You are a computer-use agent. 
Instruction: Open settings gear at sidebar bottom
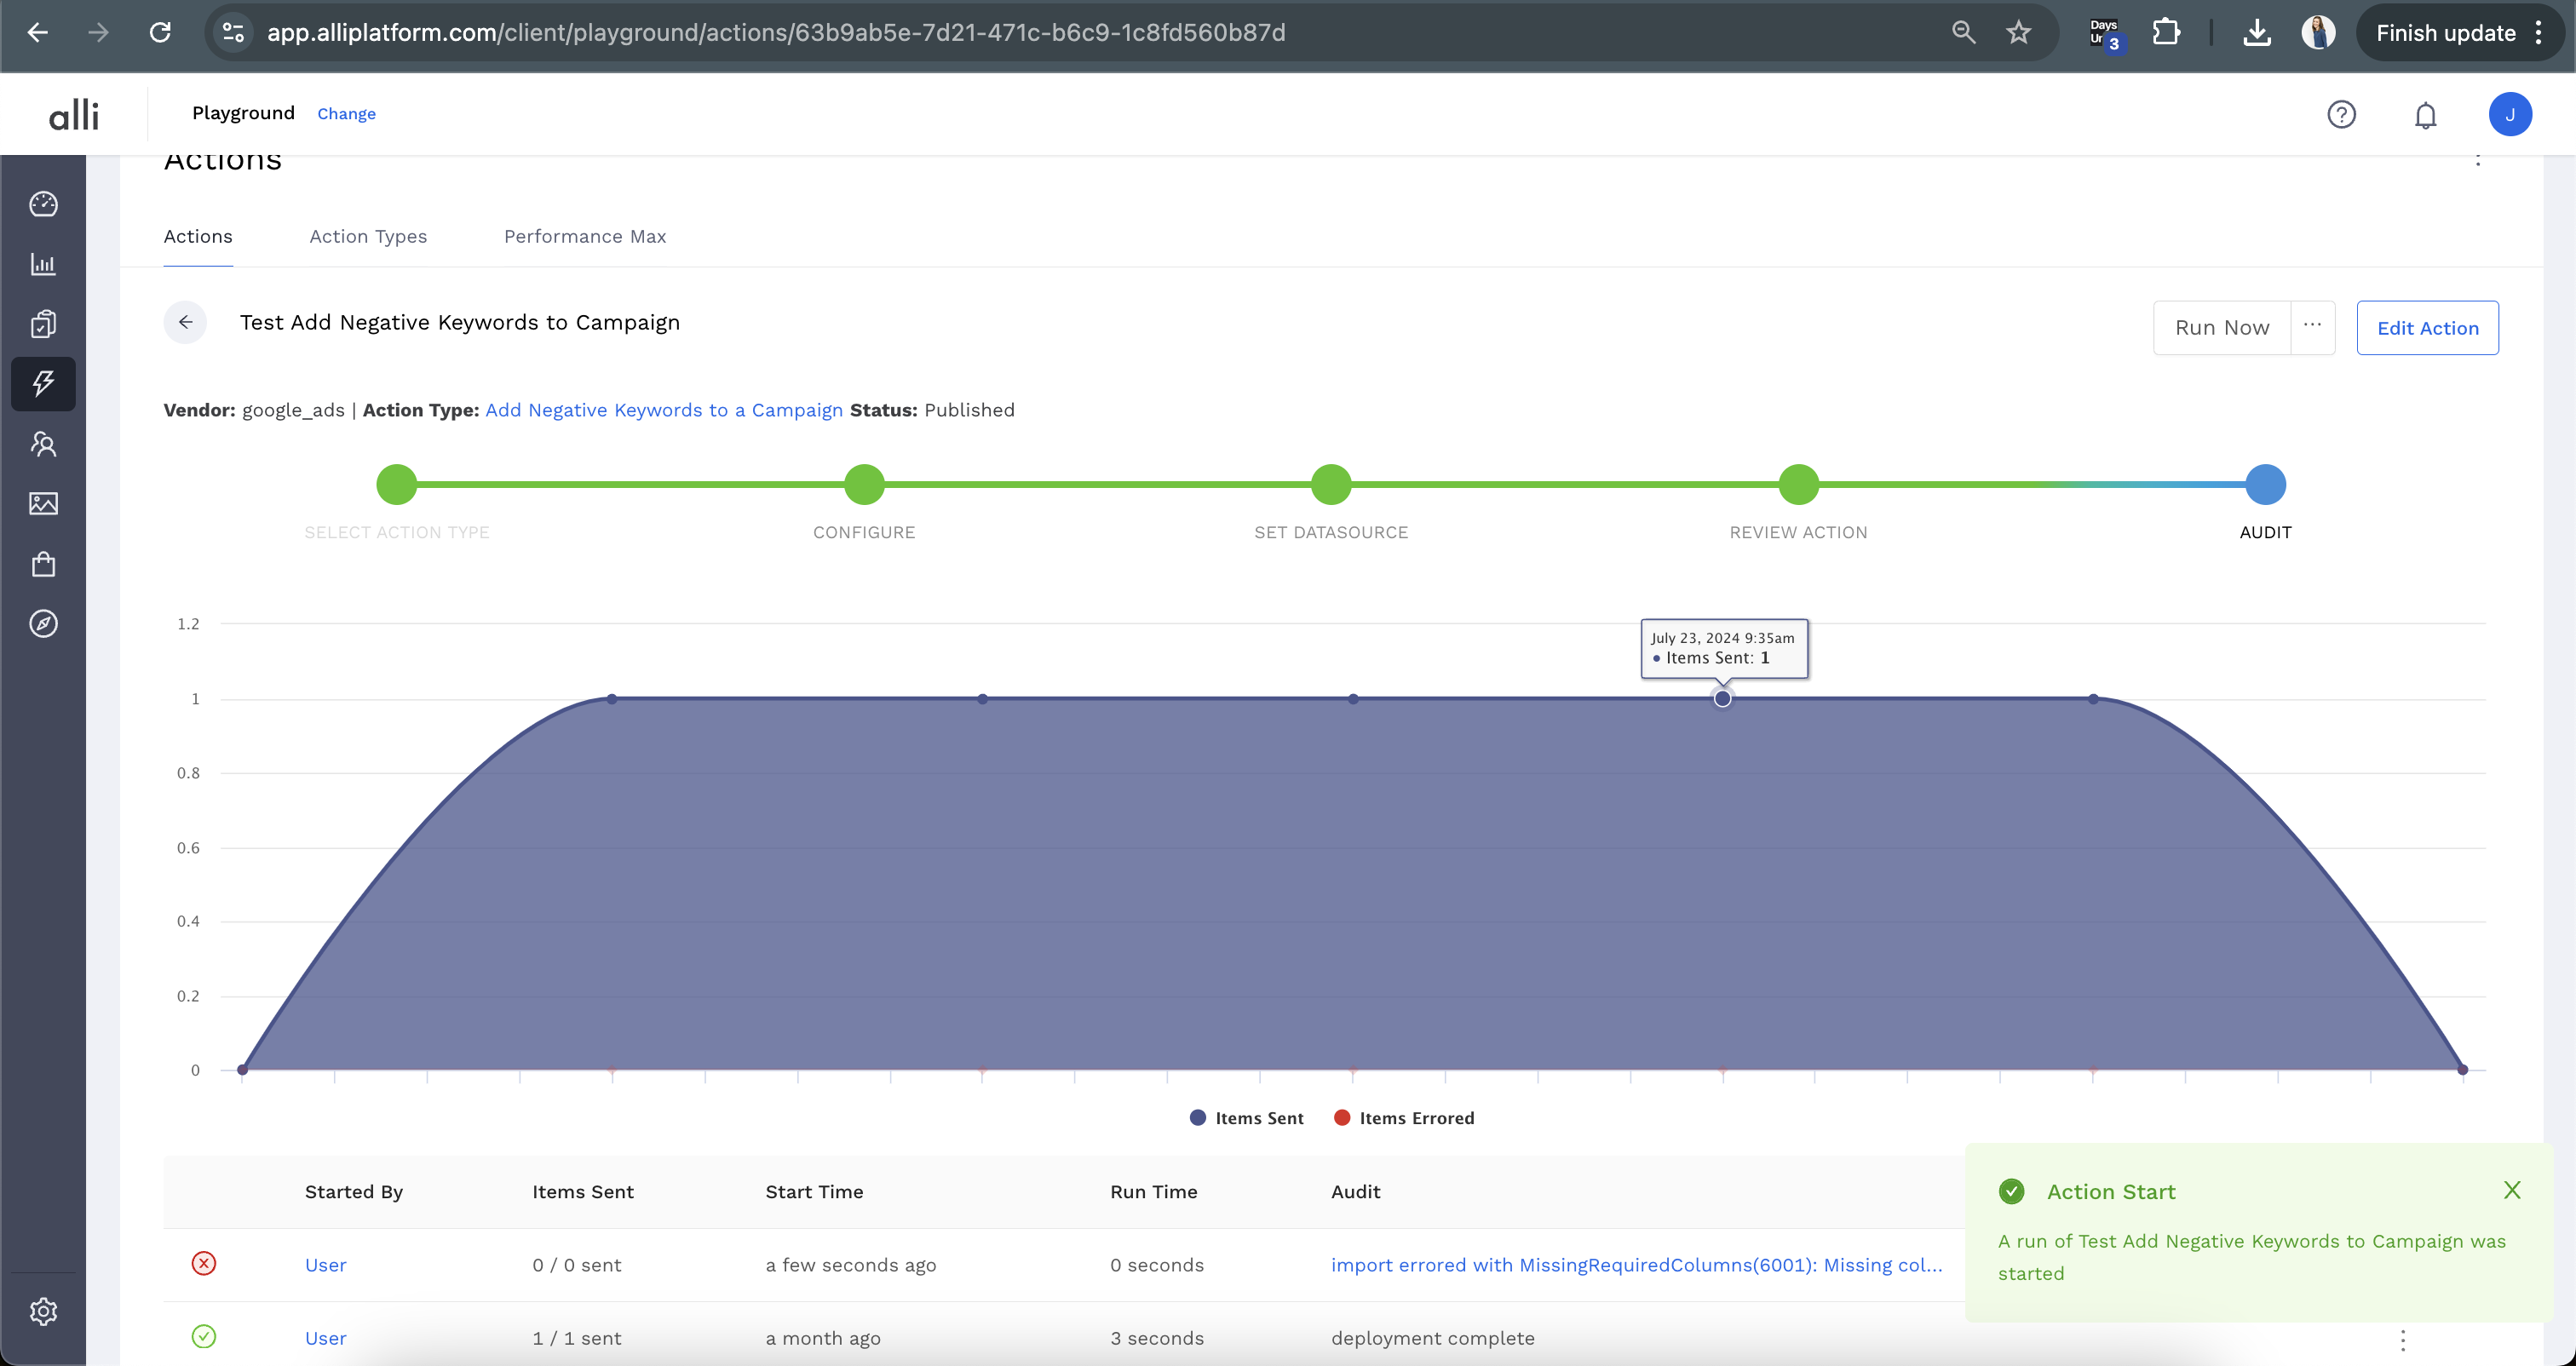(x=43, y=1311)
